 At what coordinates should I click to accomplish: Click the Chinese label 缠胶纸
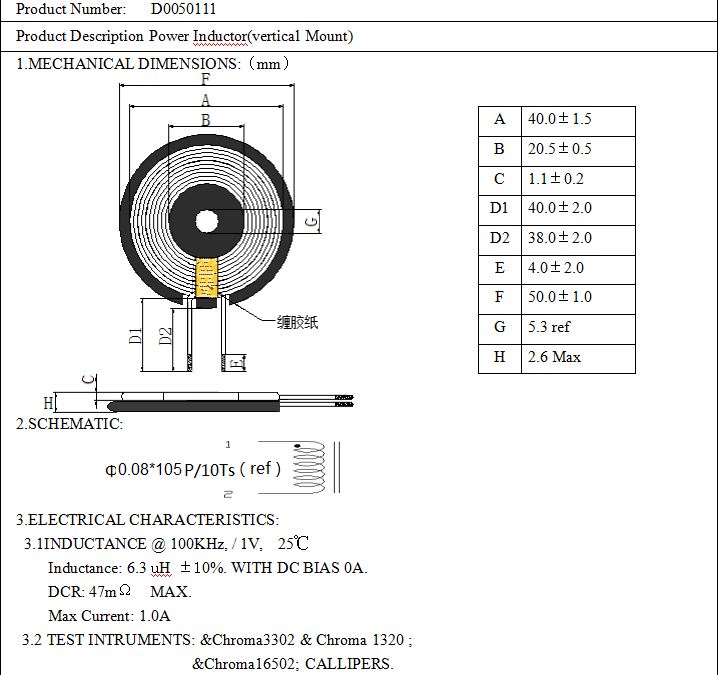click(x=297, y=323)
